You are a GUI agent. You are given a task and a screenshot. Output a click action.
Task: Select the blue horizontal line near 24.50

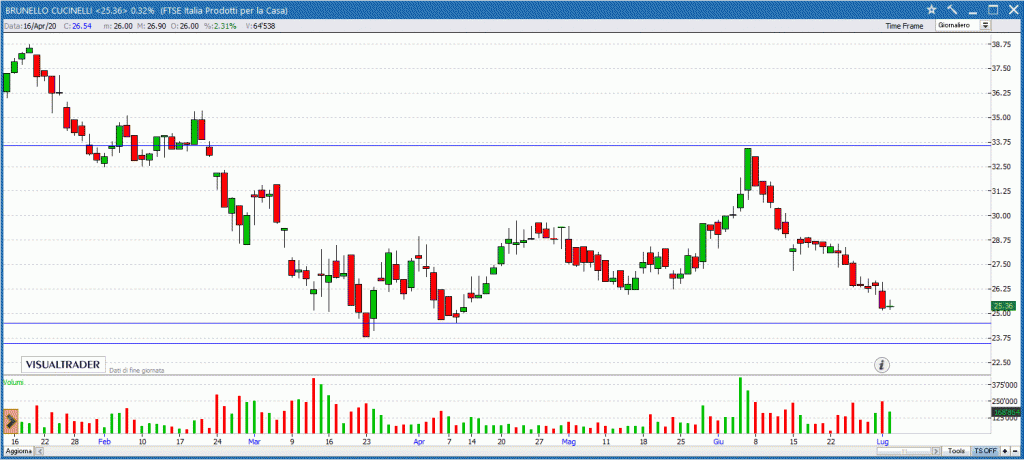pyautogui.click(x=496, y=323)
